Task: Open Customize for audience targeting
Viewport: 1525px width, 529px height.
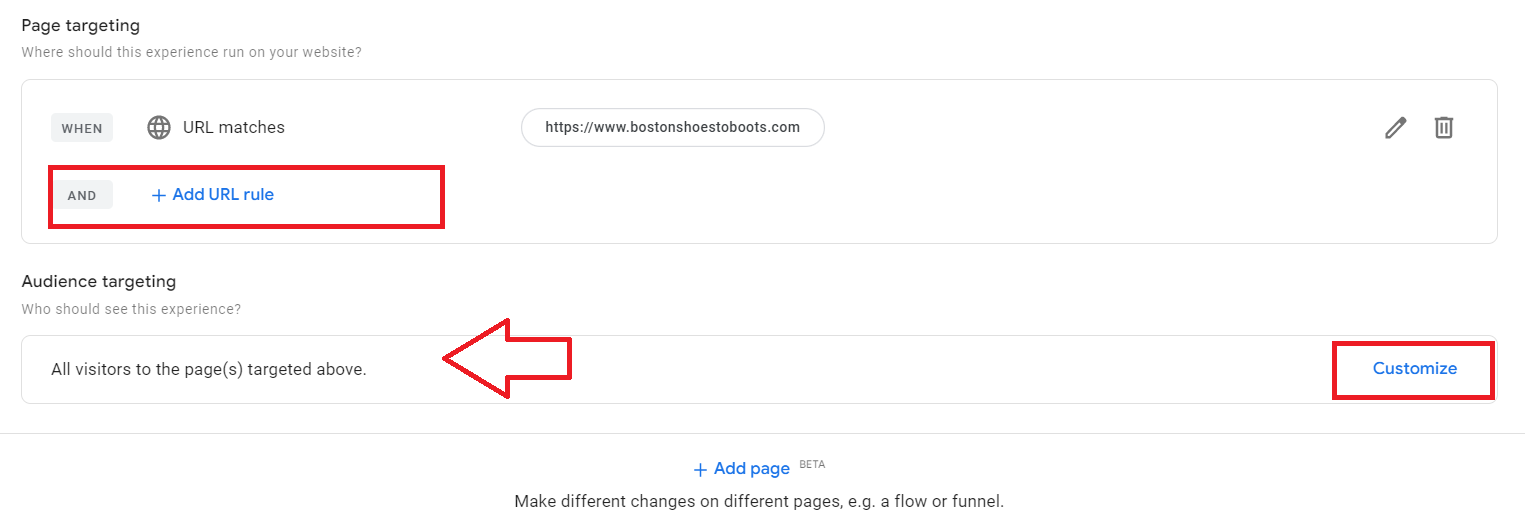Action: pos(1414,369)
